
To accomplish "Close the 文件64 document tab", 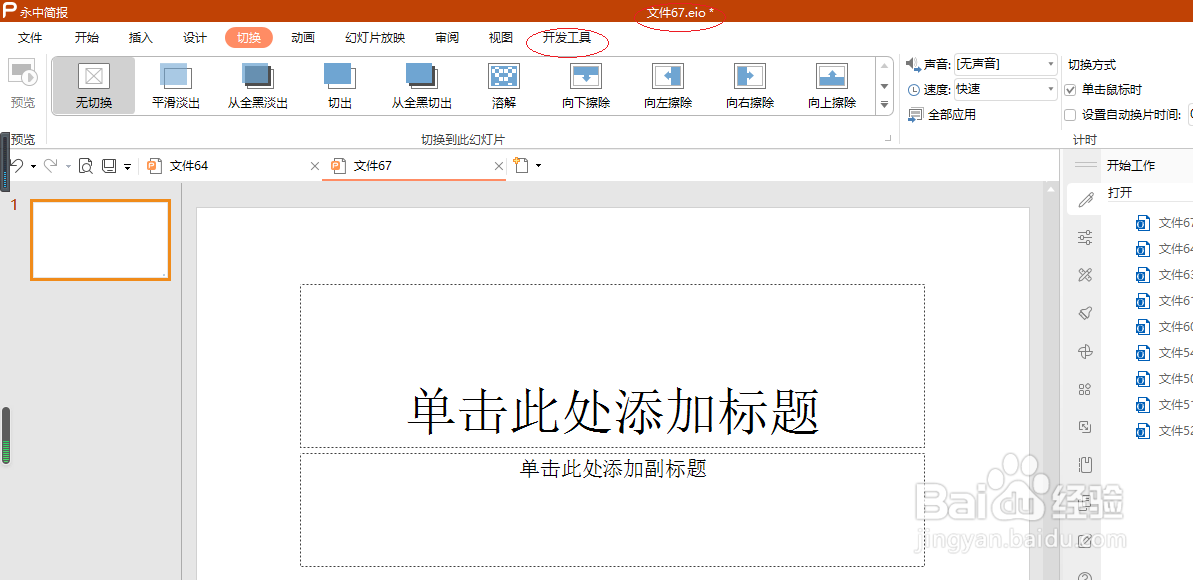I will (315, 166).
